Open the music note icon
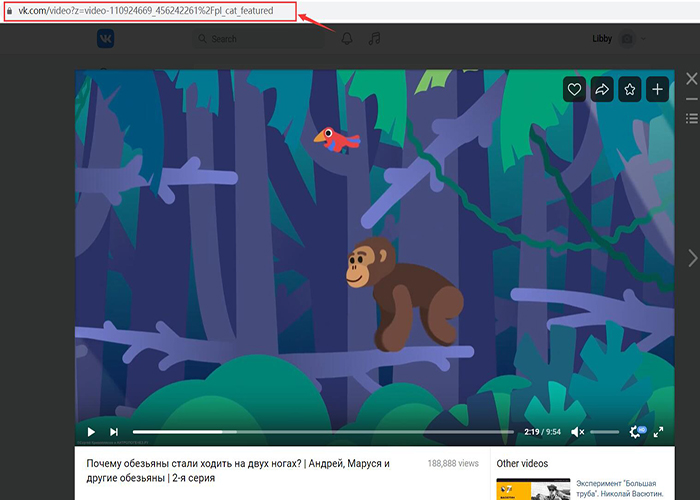 pos(374,39)
